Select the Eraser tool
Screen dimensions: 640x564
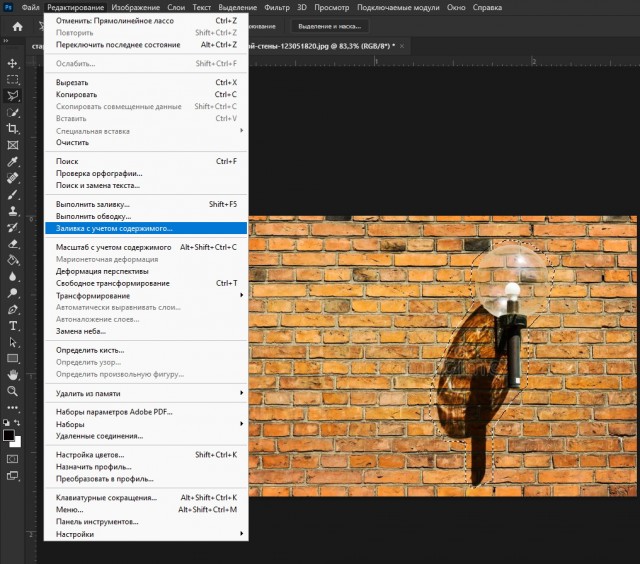(x=13, y=243)
